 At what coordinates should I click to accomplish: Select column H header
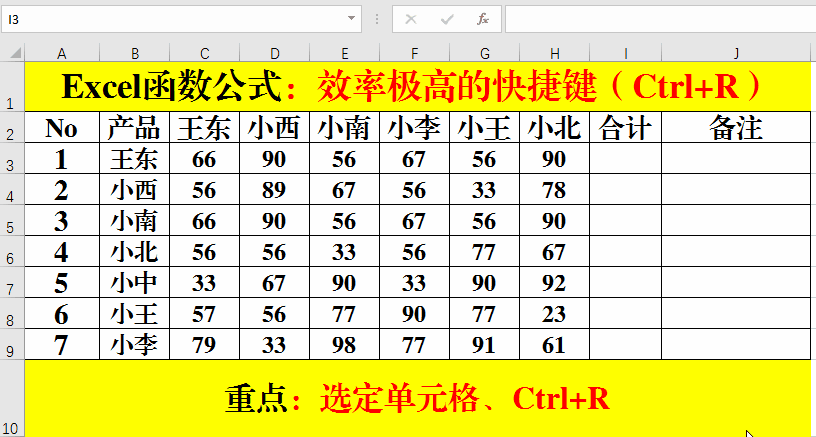coord(555,53)
